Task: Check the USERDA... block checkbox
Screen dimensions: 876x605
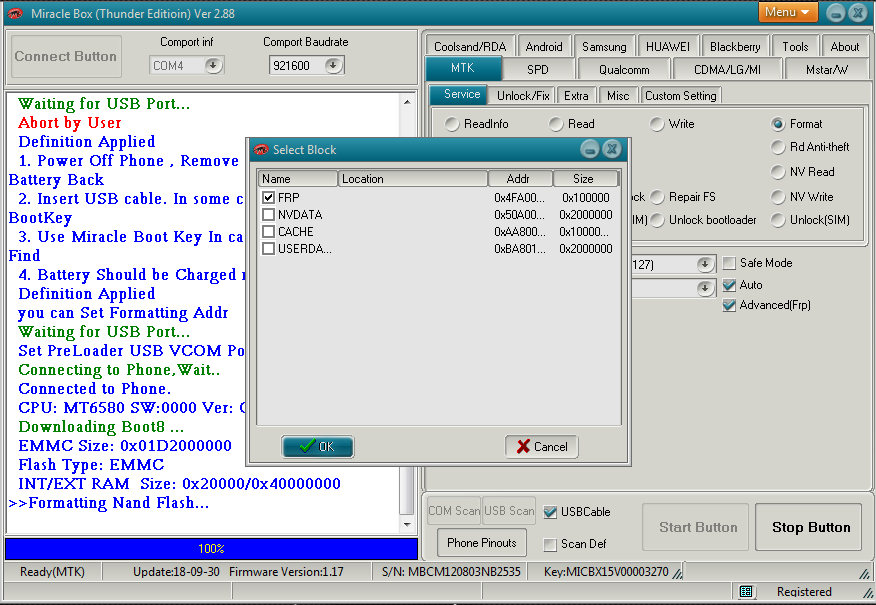Action: [x=268, y=249]
